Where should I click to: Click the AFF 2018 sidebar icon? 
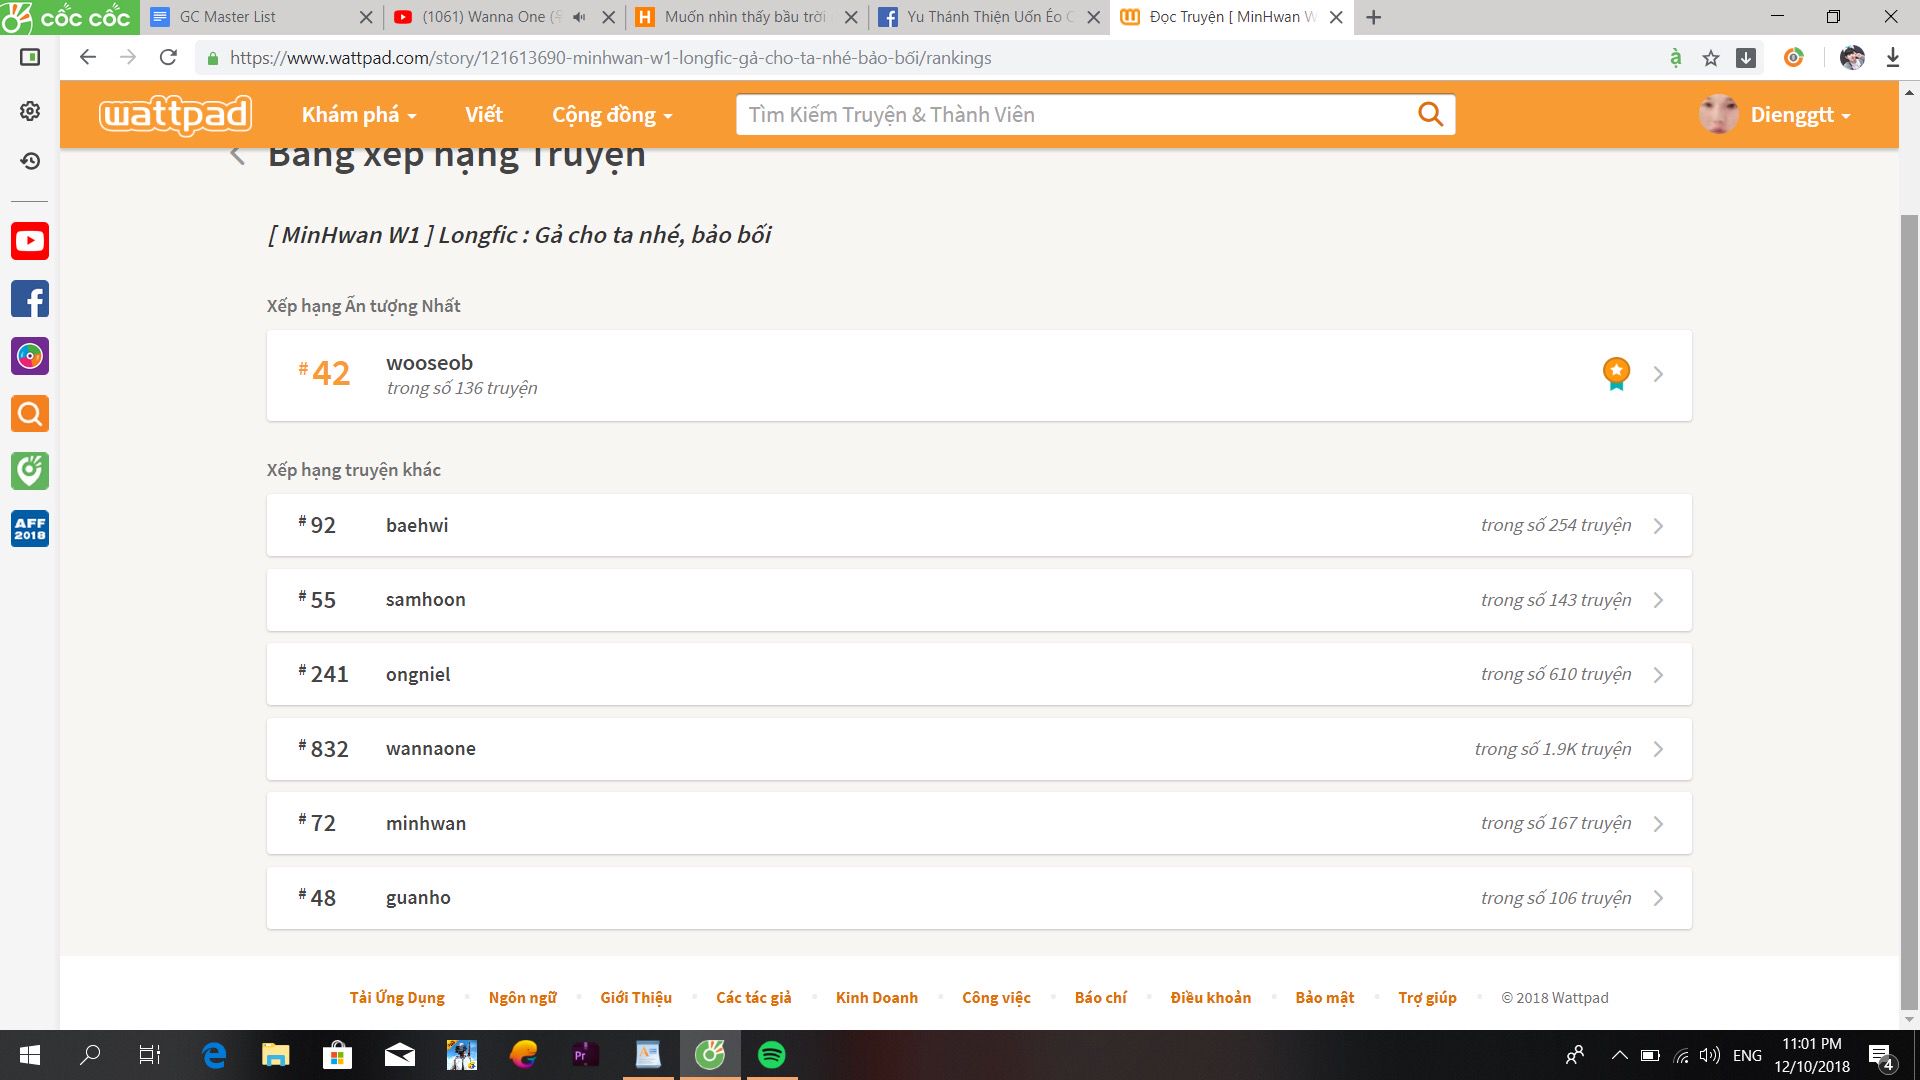click(x=30, y=528)
